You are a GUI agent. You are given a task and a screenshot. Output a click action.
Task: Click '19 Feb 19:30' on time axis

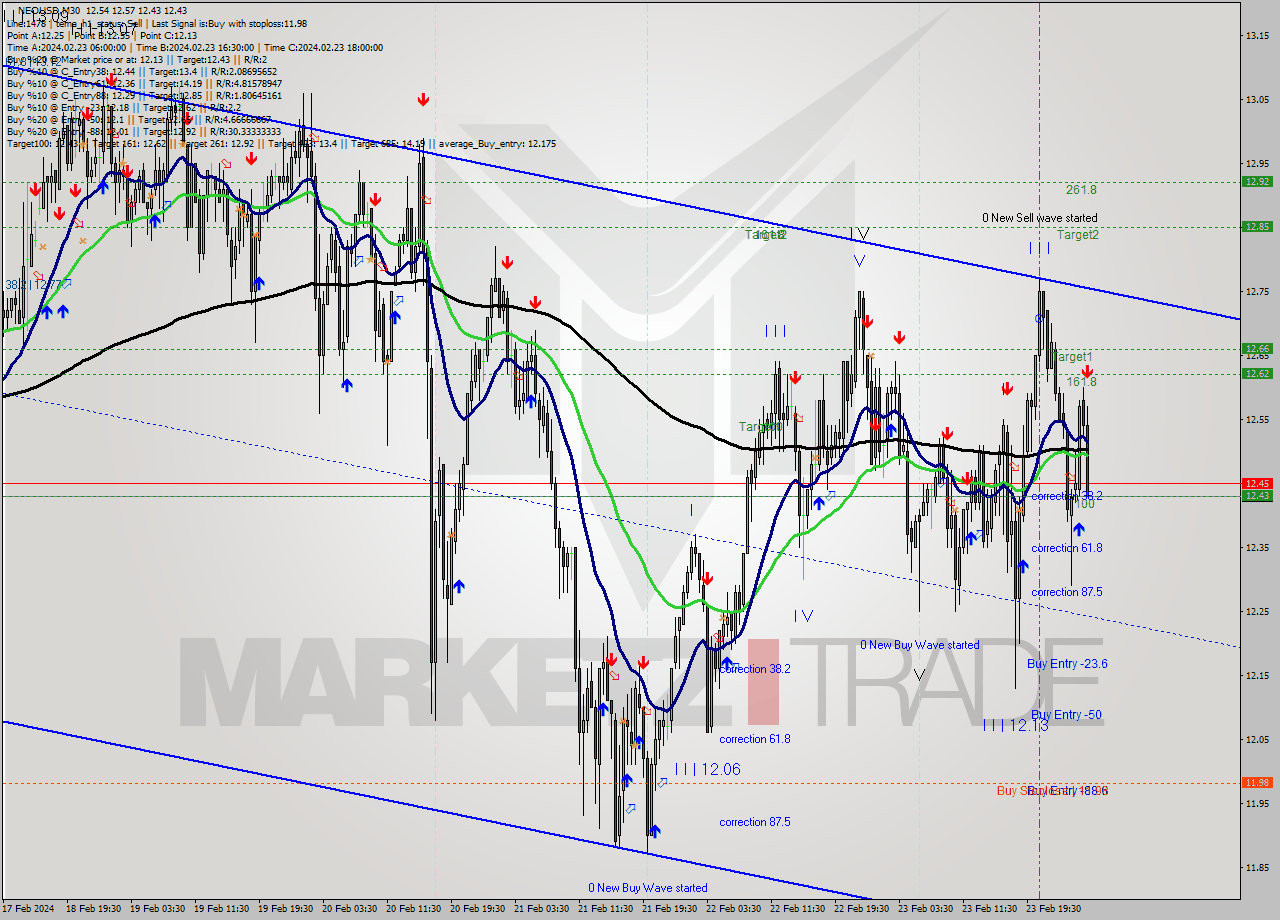[x=286, y=909]
